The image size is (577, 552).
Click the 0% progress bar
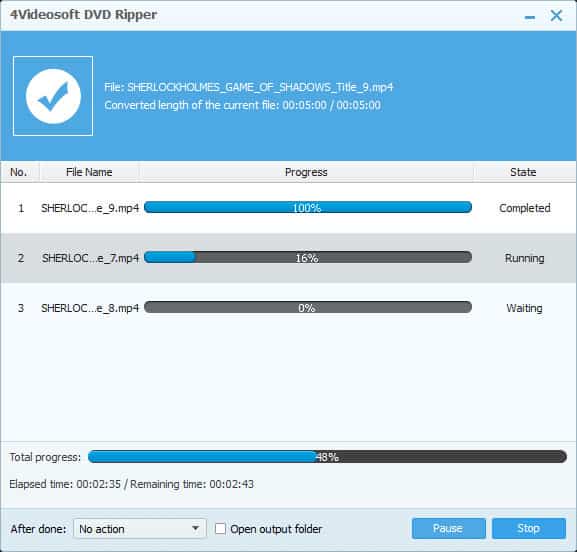pyautogui.click(x=308, y=307)
